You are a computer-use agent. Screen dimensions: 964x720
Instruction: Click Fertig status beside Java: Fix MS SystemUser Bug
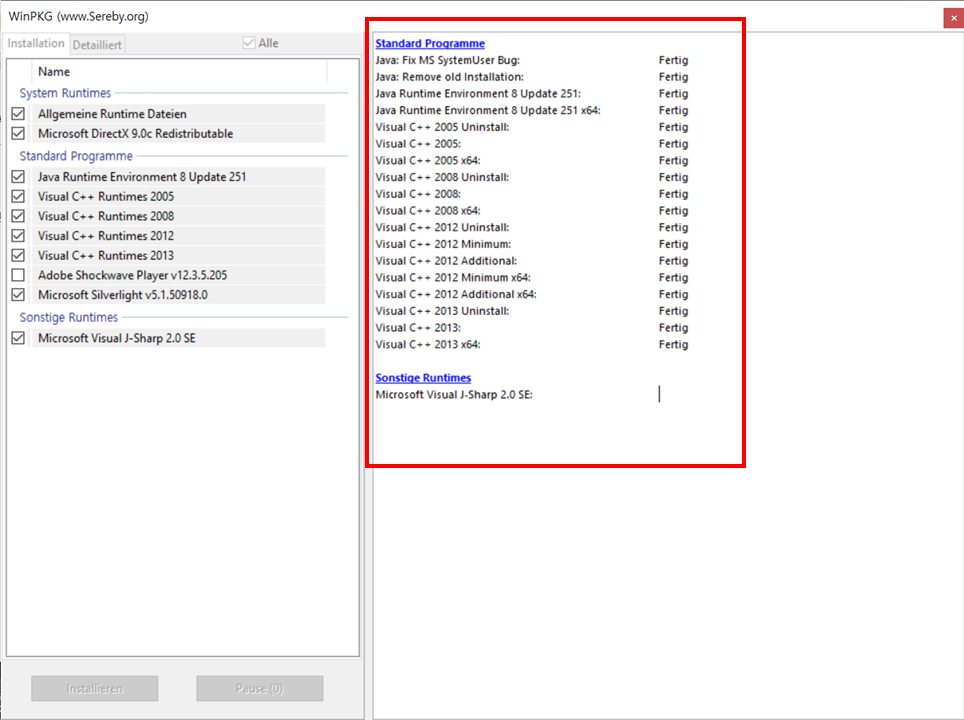(x=673, y=60)
